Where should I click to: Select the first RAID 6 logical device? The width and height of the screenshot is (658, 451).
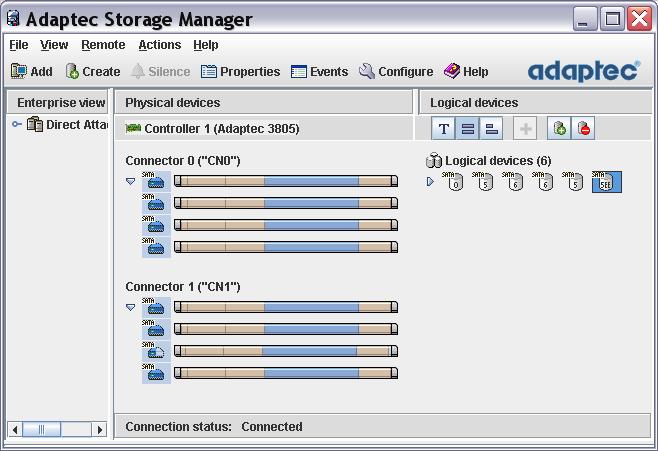pyautogui.click(x=512, y=181)
